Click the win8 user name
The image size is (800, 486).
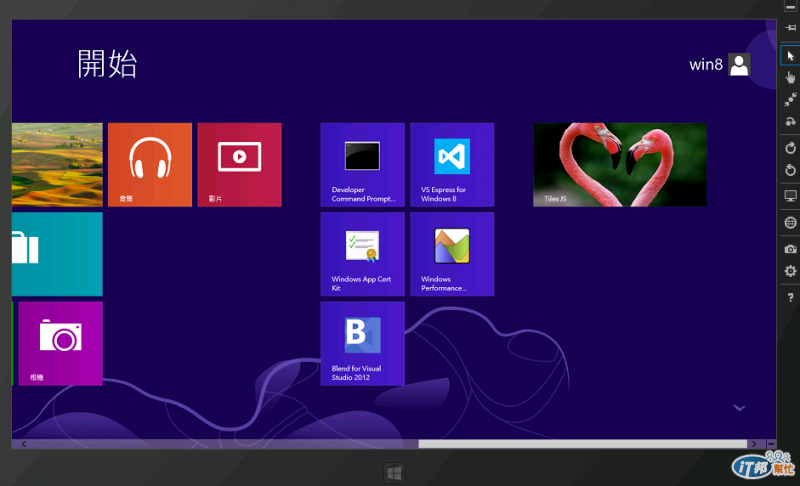[706, 65]
